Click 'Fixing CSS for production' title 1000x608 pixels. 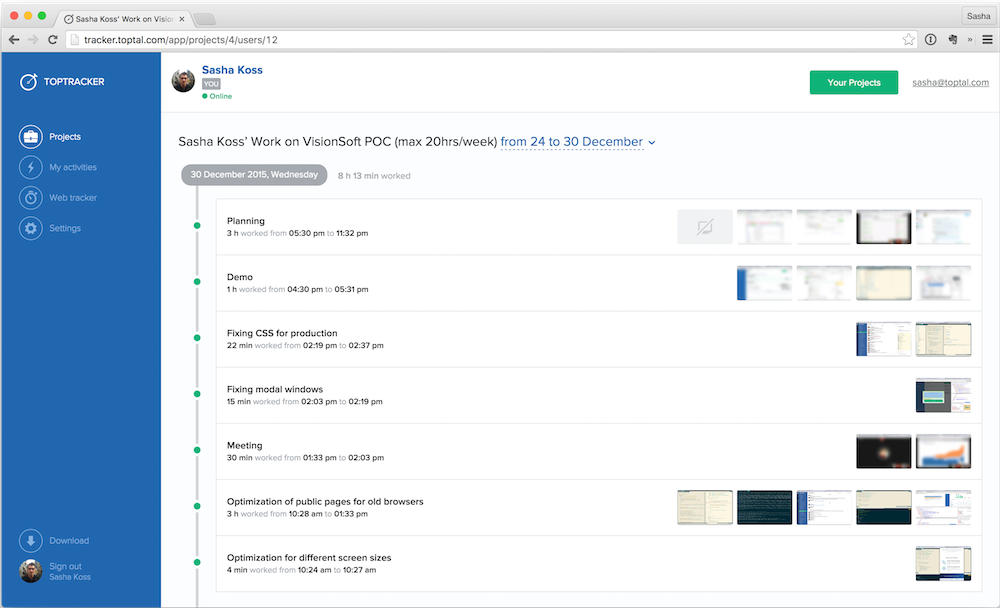[x=282, y=333]
